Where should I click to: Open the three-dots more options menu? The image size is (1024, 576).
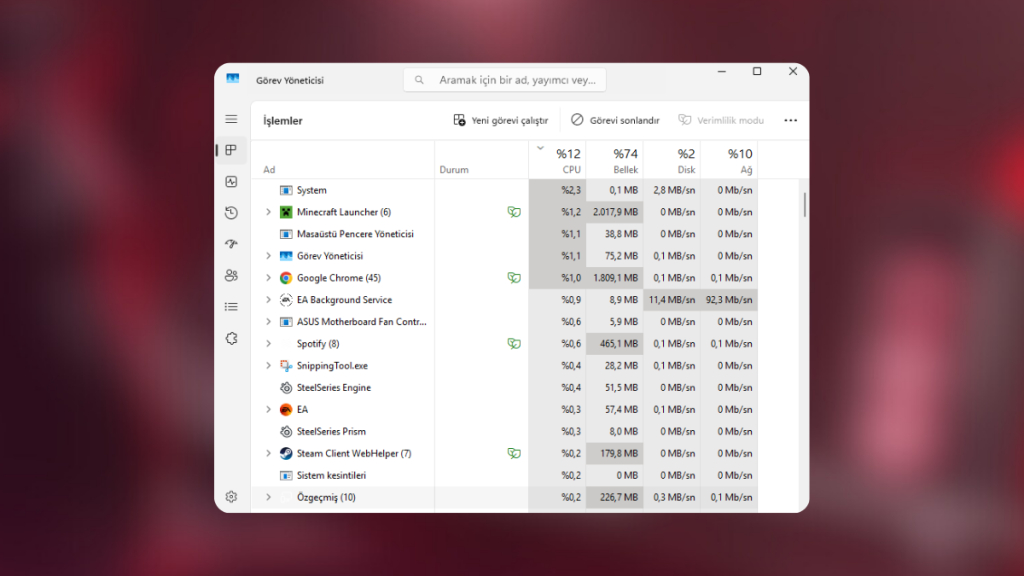coord(791,120)
